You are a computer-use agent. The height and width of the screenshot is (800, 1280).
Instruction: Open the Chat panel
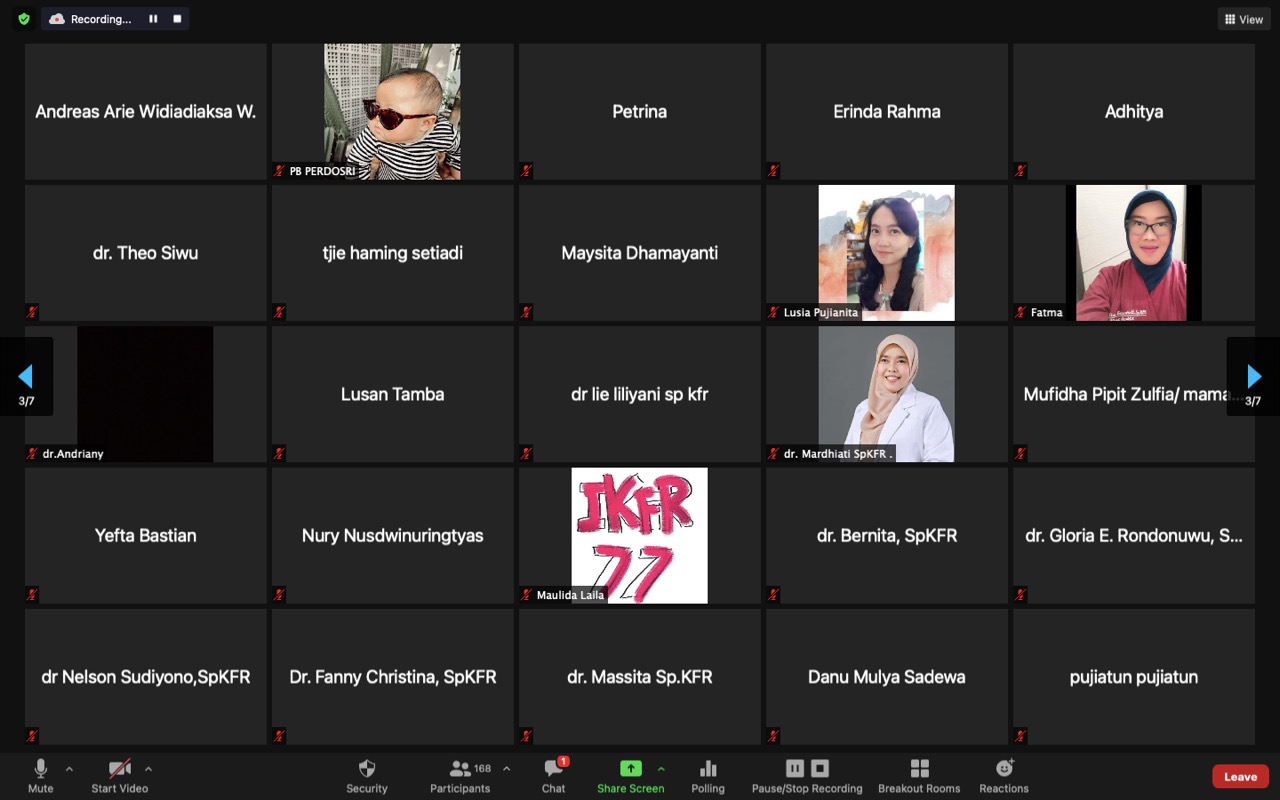(x=554, y=775)
